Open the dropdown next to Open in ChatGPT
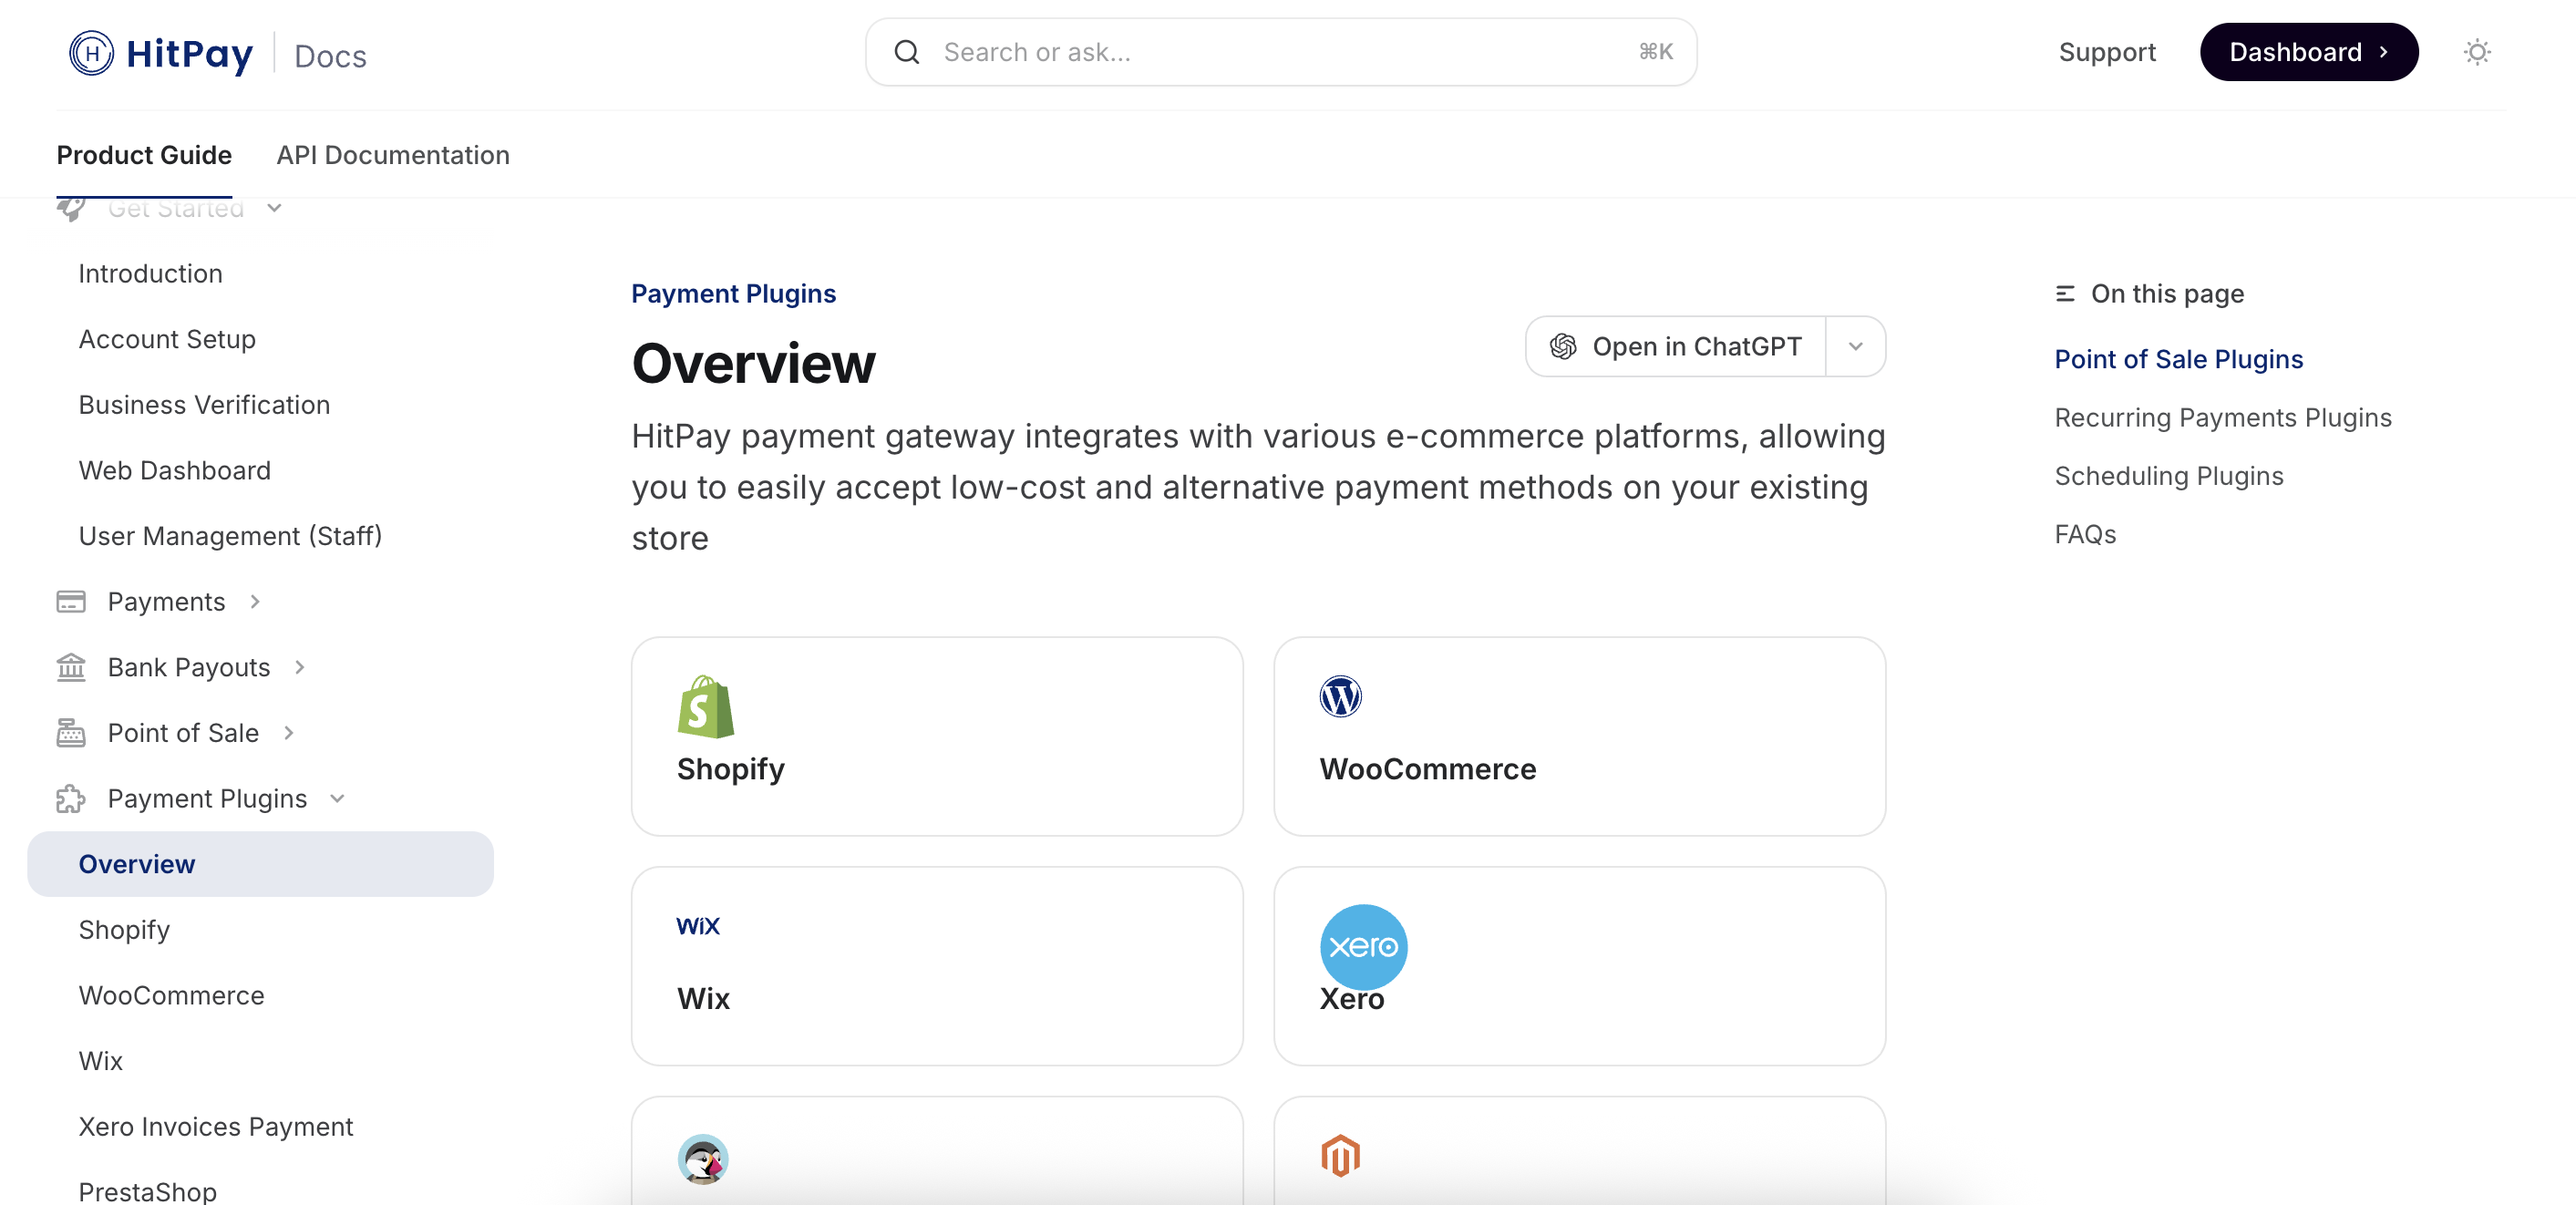Image resolution: width=2576 pixels, height=1205 pixels. click(x=1855, y=347)
